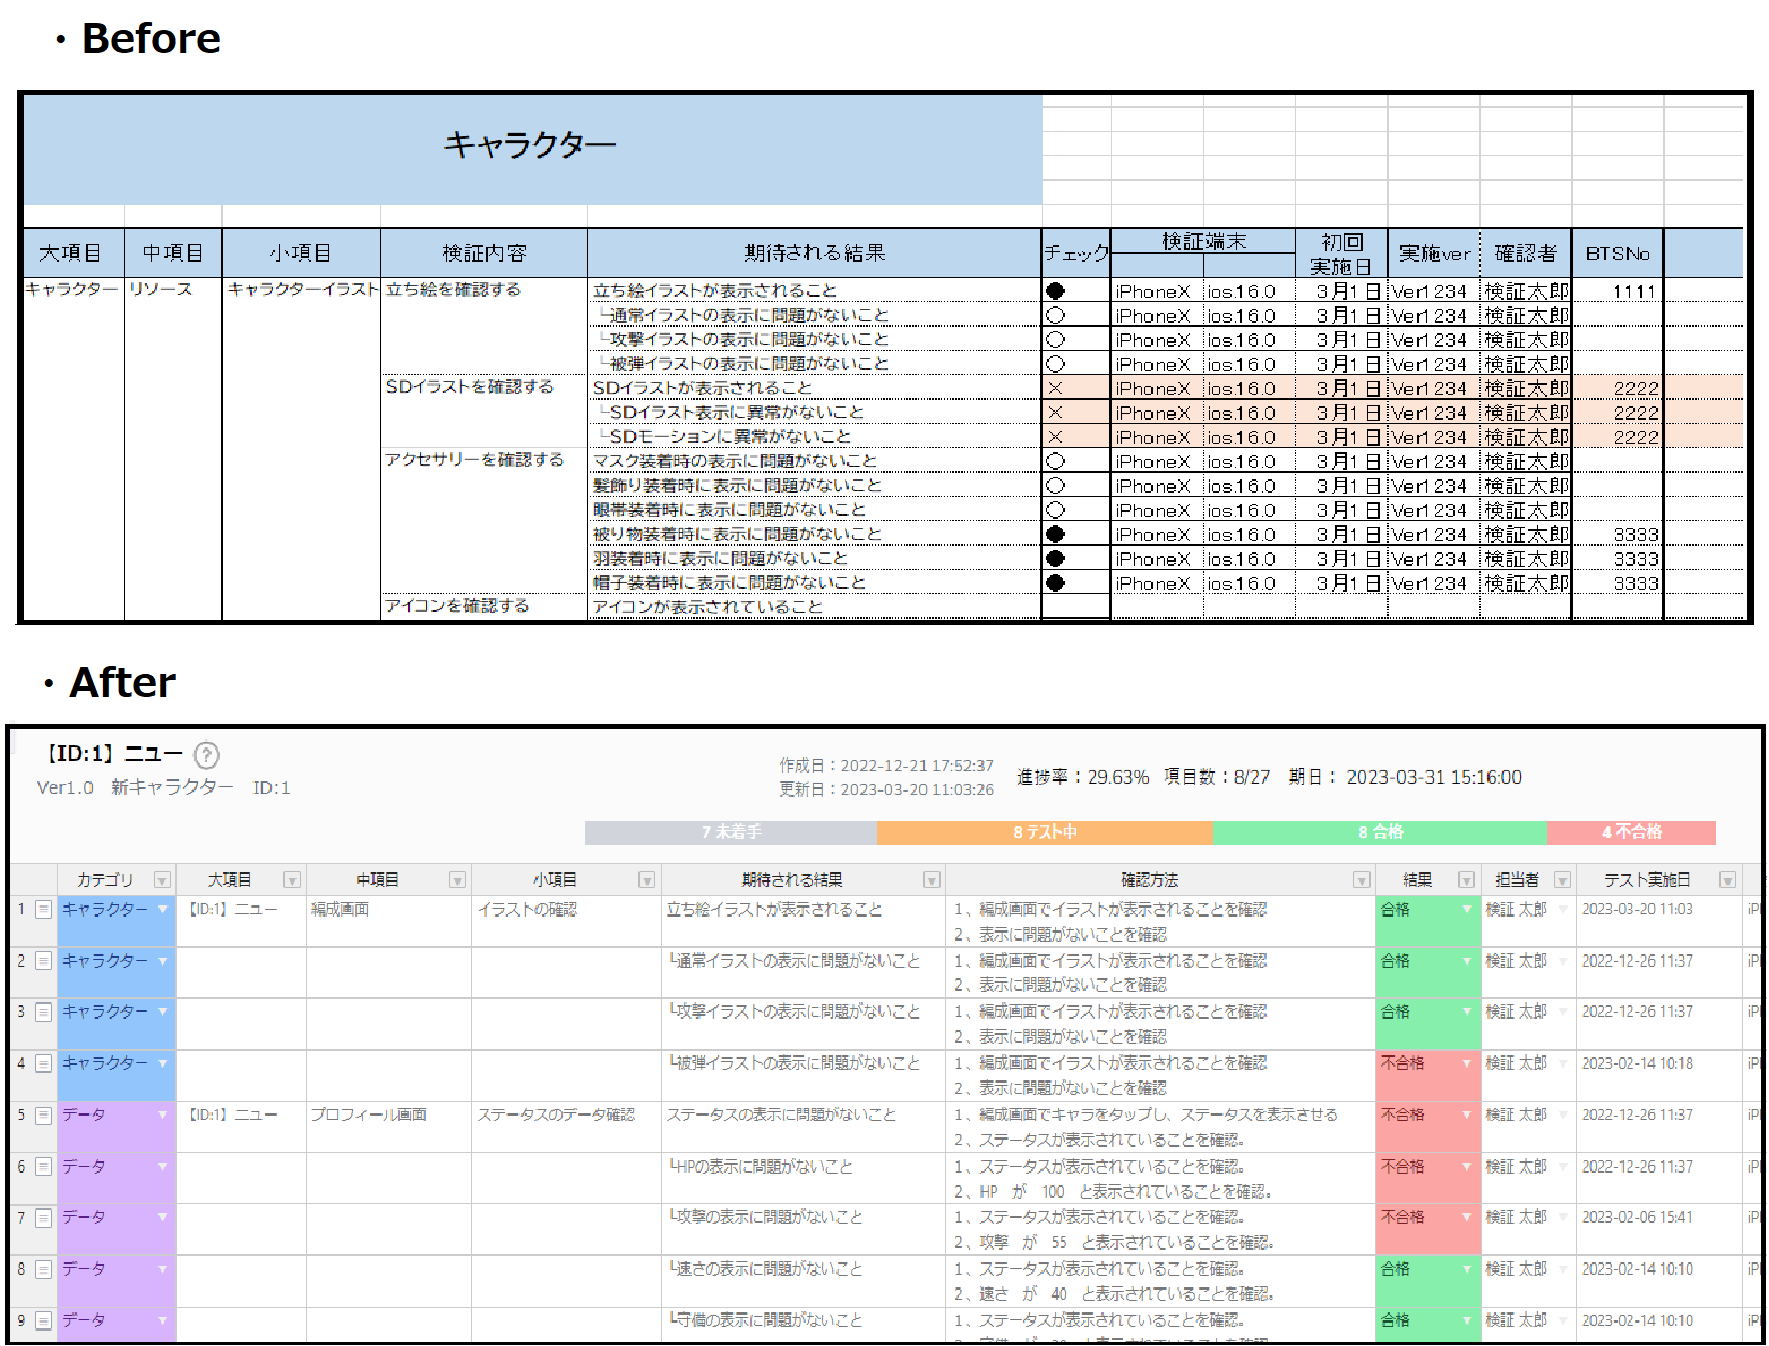Click the help icon beside [ID:1] ニュー title
Viewport: 1769px width, 1346px height.
[x=206, y=755]
